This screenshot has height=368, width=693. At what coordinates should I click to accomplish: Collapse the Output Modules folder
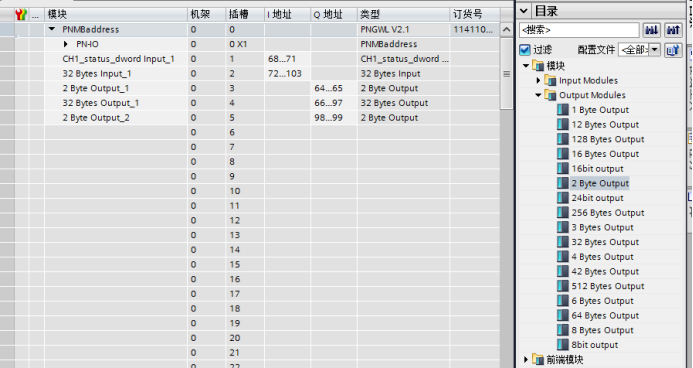point(538,95)
